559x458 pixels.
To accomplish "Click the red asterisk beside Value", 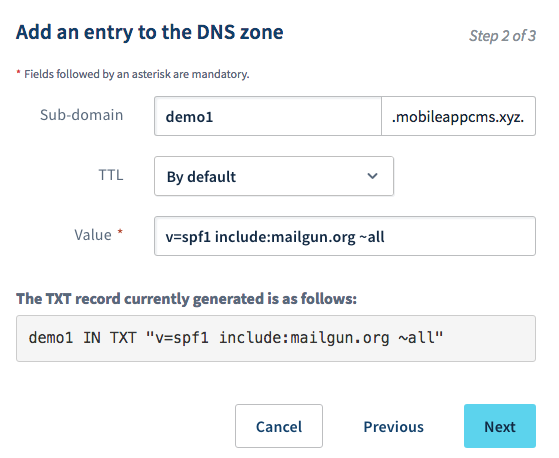I will (120, 232).
